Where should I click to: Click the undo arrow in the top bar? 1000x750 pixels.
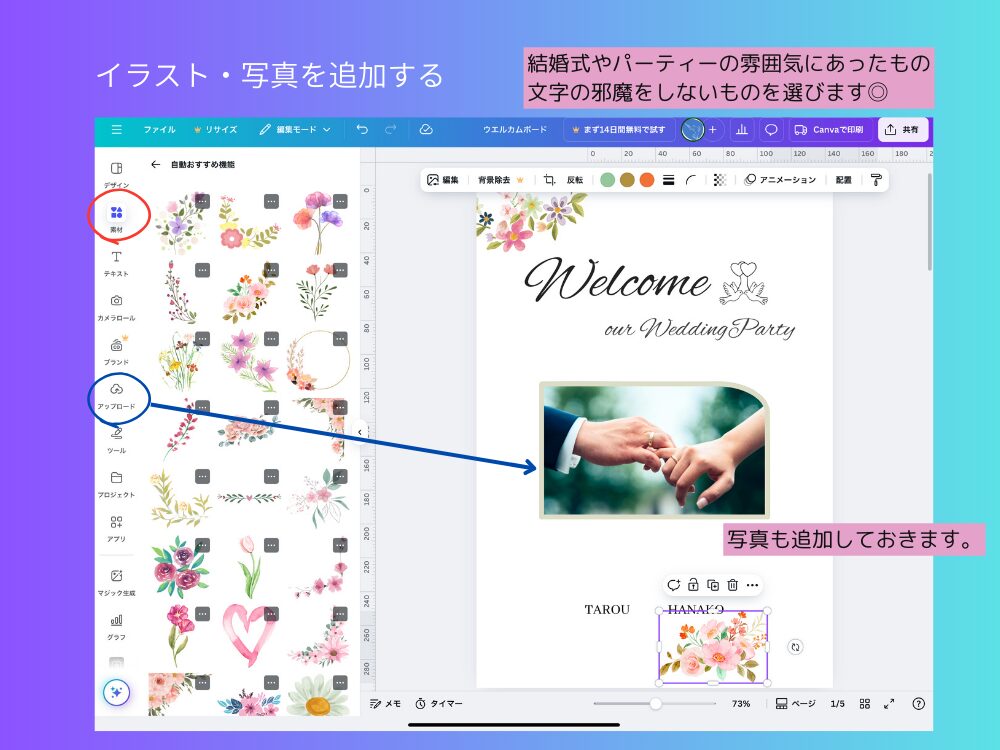[x=361, y=130]
